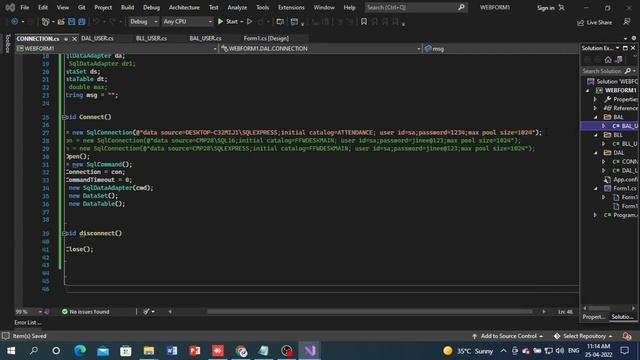Click the Open File folder icon
640x360 pixels.
click(61, 22)
